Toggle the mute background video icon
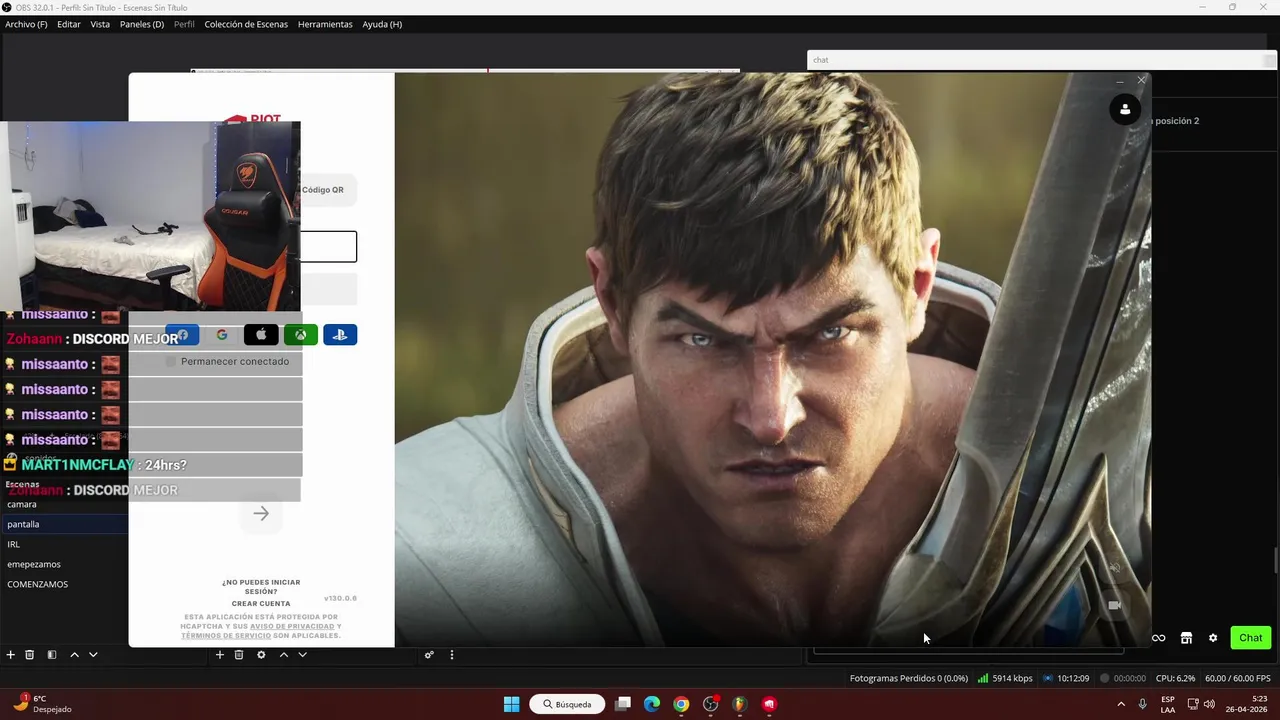The width and height of the screenshot is (1280, 720). tap(1114, 568)
